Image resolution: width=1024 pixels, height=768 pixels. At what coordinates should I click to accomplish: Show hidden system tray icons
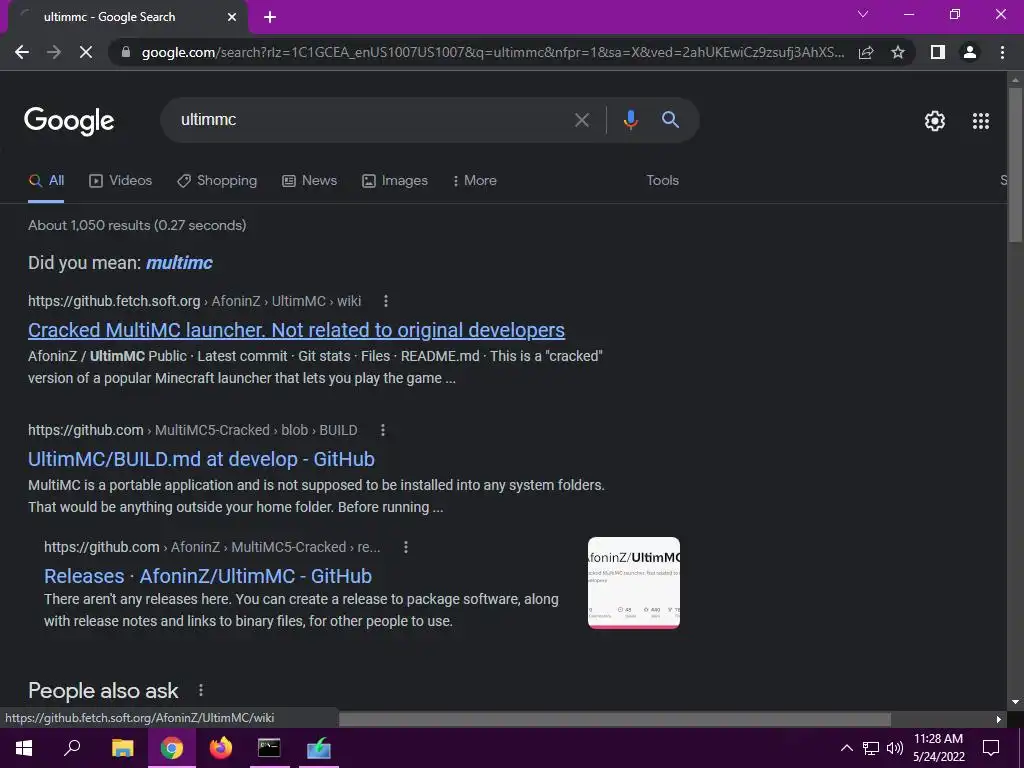(846, 748)
